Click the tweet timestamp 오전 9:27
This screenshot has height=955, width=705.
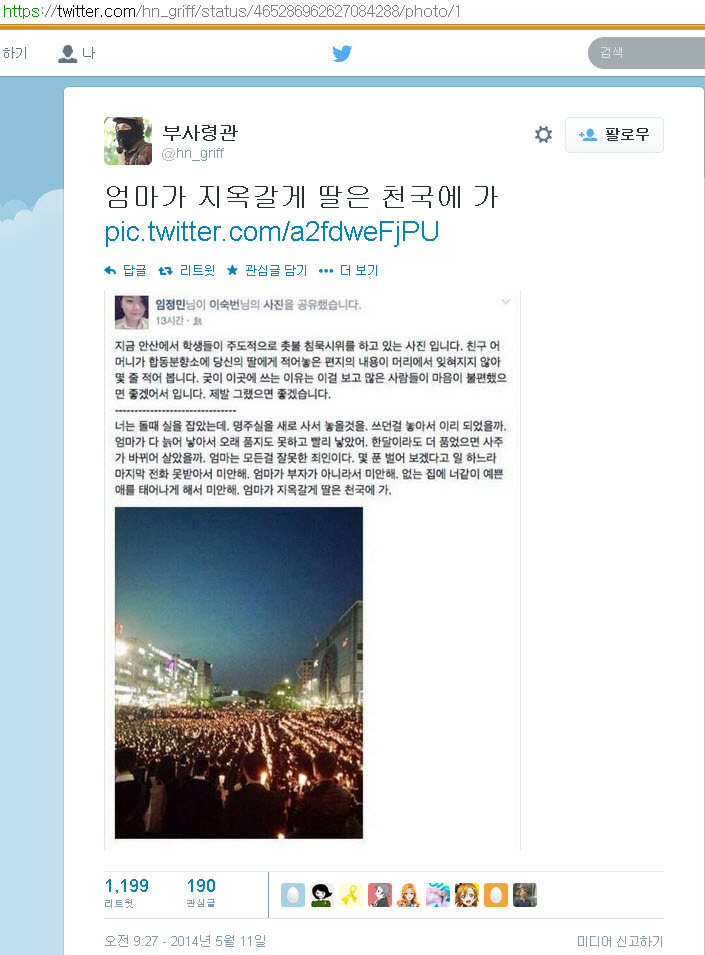(x=185, y=941)
